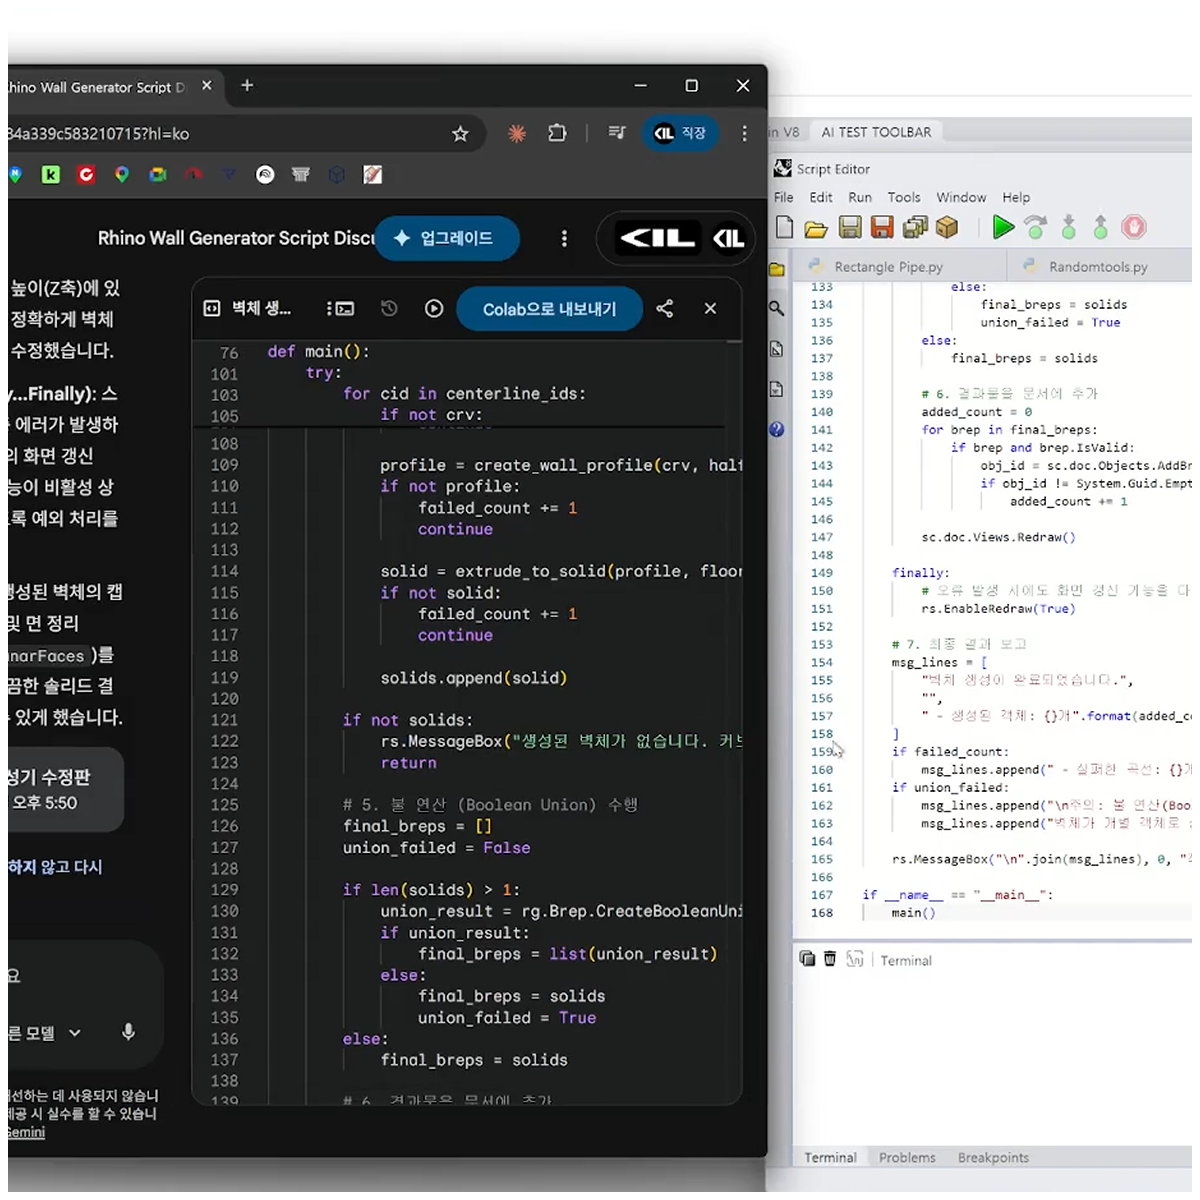The image size is (1200, 1200).
Task: Open the folder browser in the editor sidebar
Action: [x=777, y=269]
